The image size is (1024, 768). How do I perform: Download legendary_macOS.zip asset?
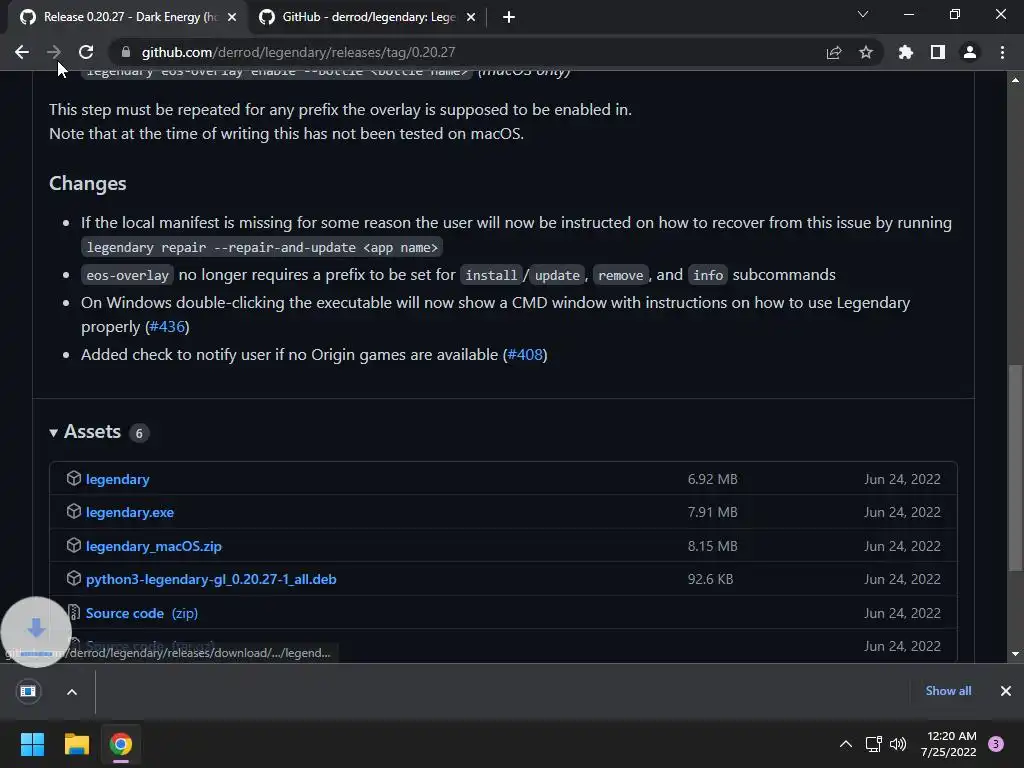[x=153, y=546]
